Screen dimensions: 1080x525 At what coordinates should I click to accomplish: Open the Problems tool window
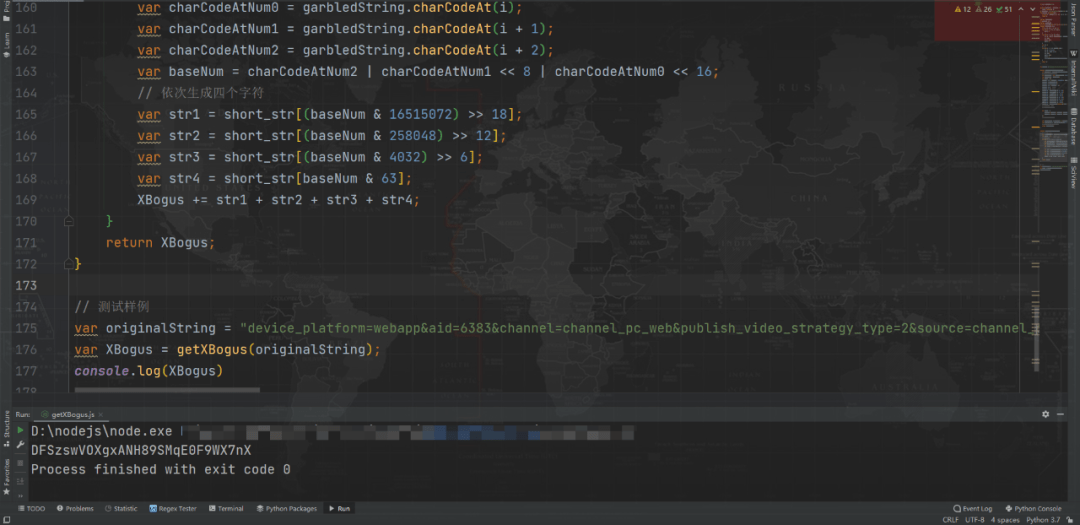tap(75, 508)
